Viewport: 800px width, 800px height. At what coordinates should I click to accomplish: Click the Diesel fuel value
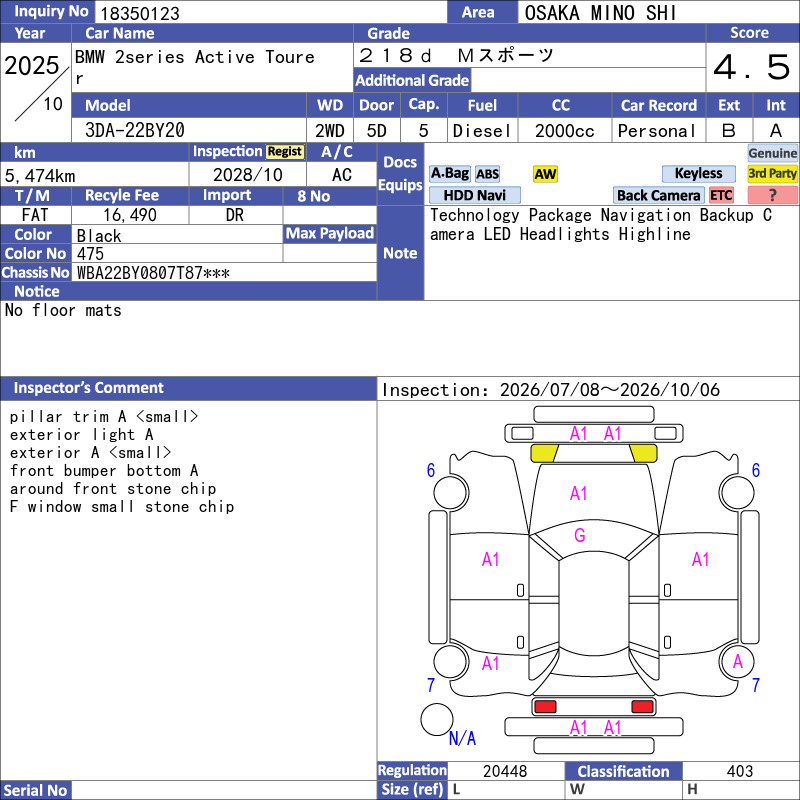[482, 131]
